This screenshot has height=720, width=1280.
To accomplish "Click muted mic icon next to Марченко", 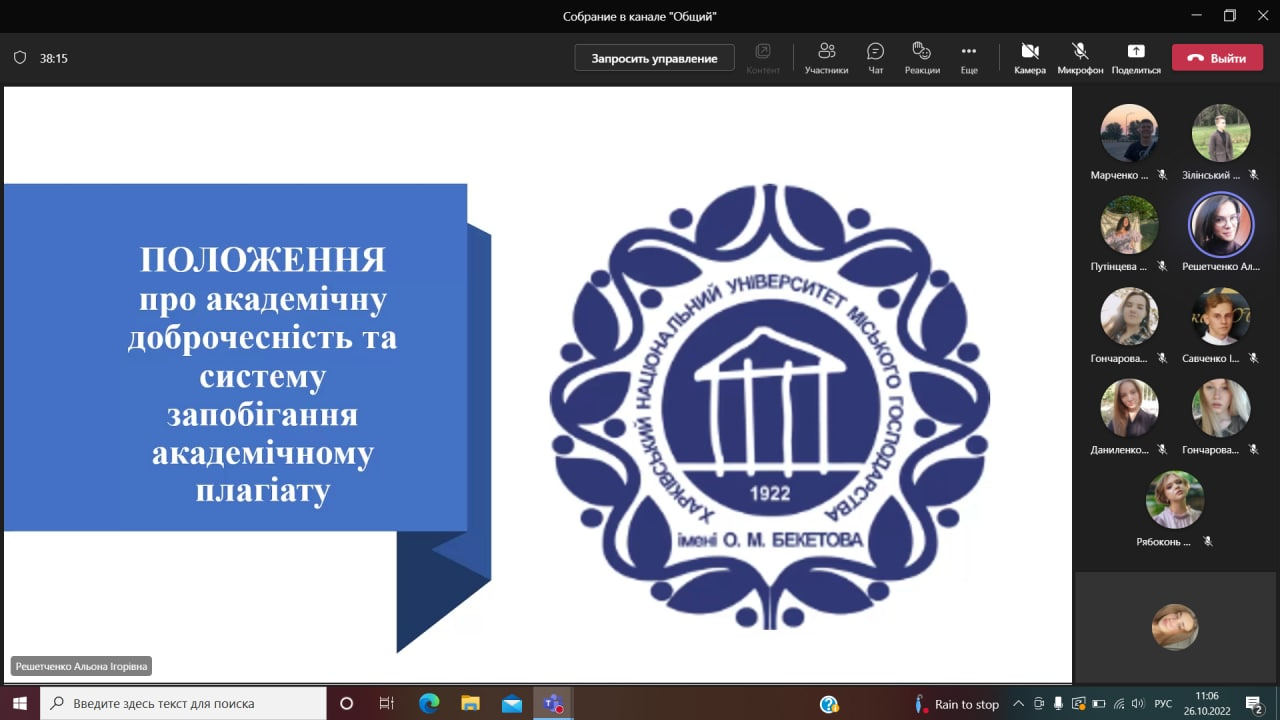I will point(1162,175).
